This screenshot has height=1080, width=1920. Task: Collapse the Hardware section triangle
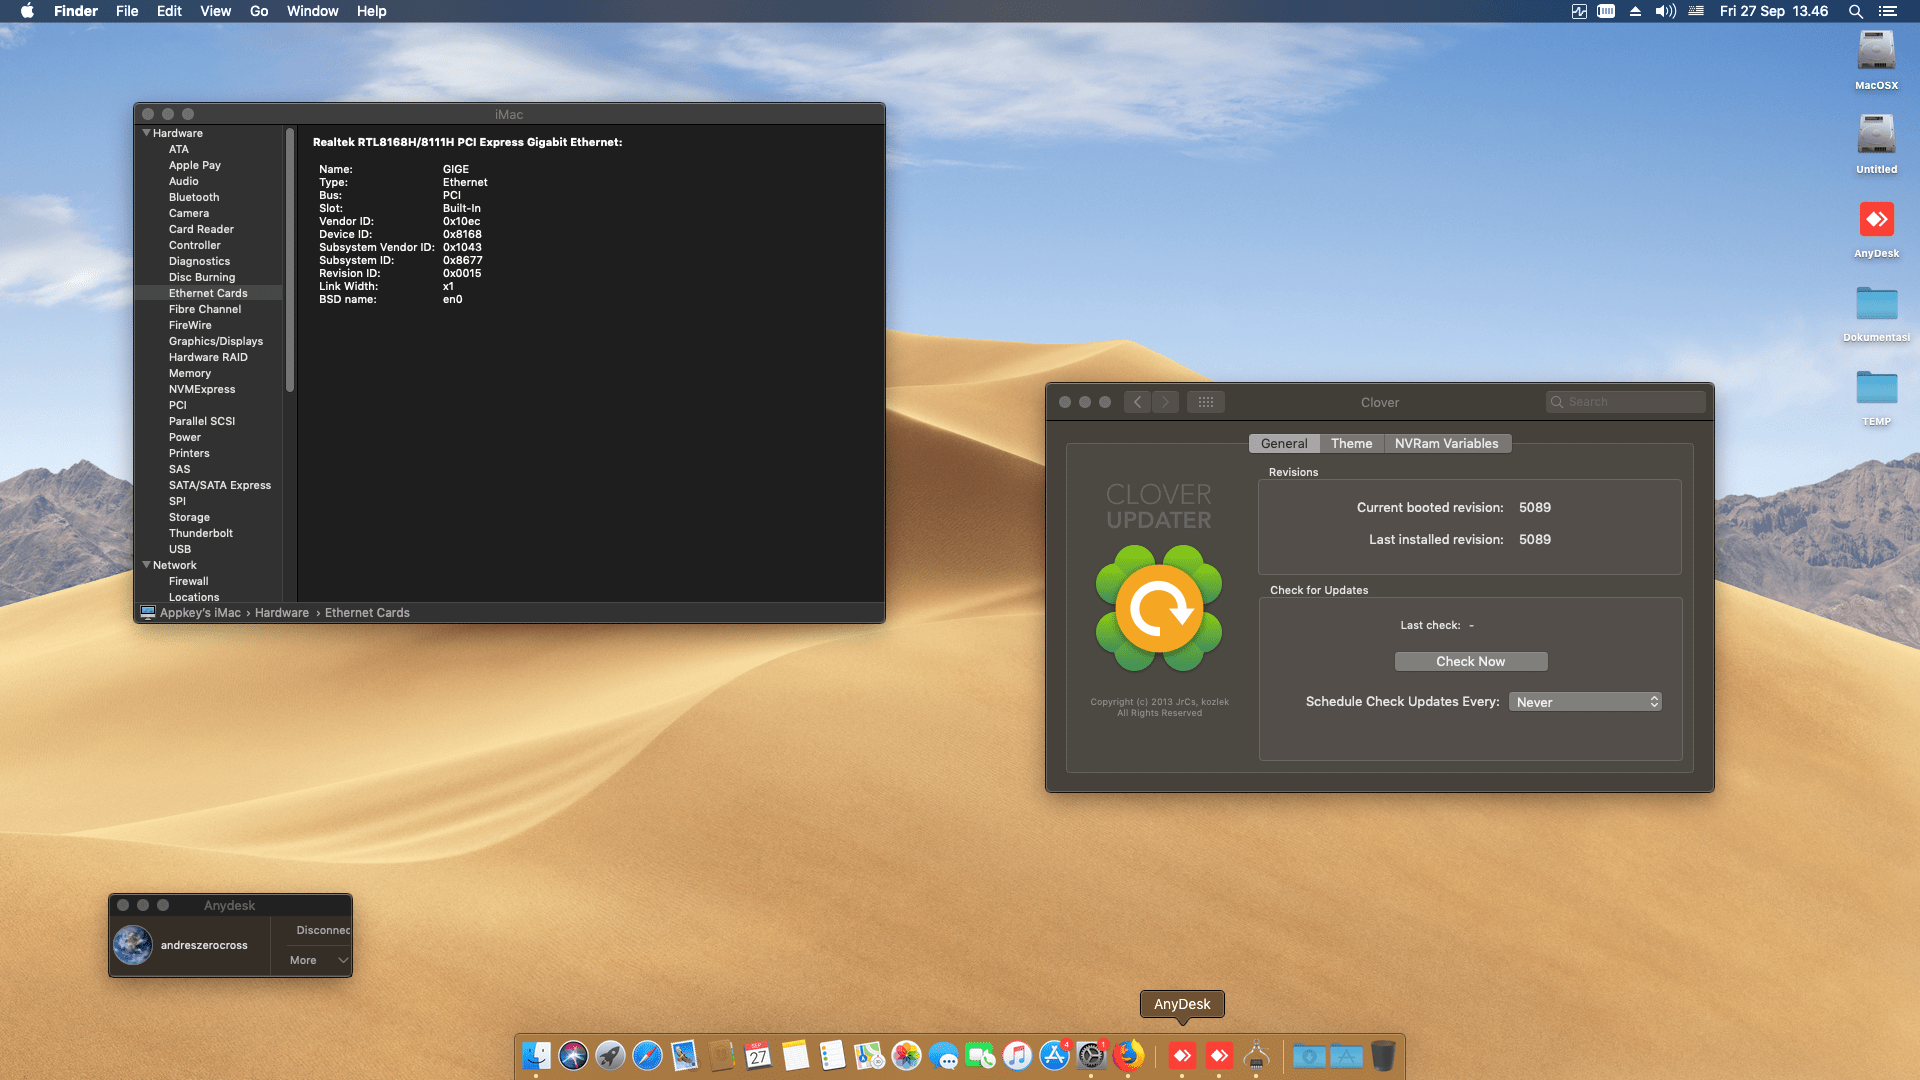click(147, 133)
